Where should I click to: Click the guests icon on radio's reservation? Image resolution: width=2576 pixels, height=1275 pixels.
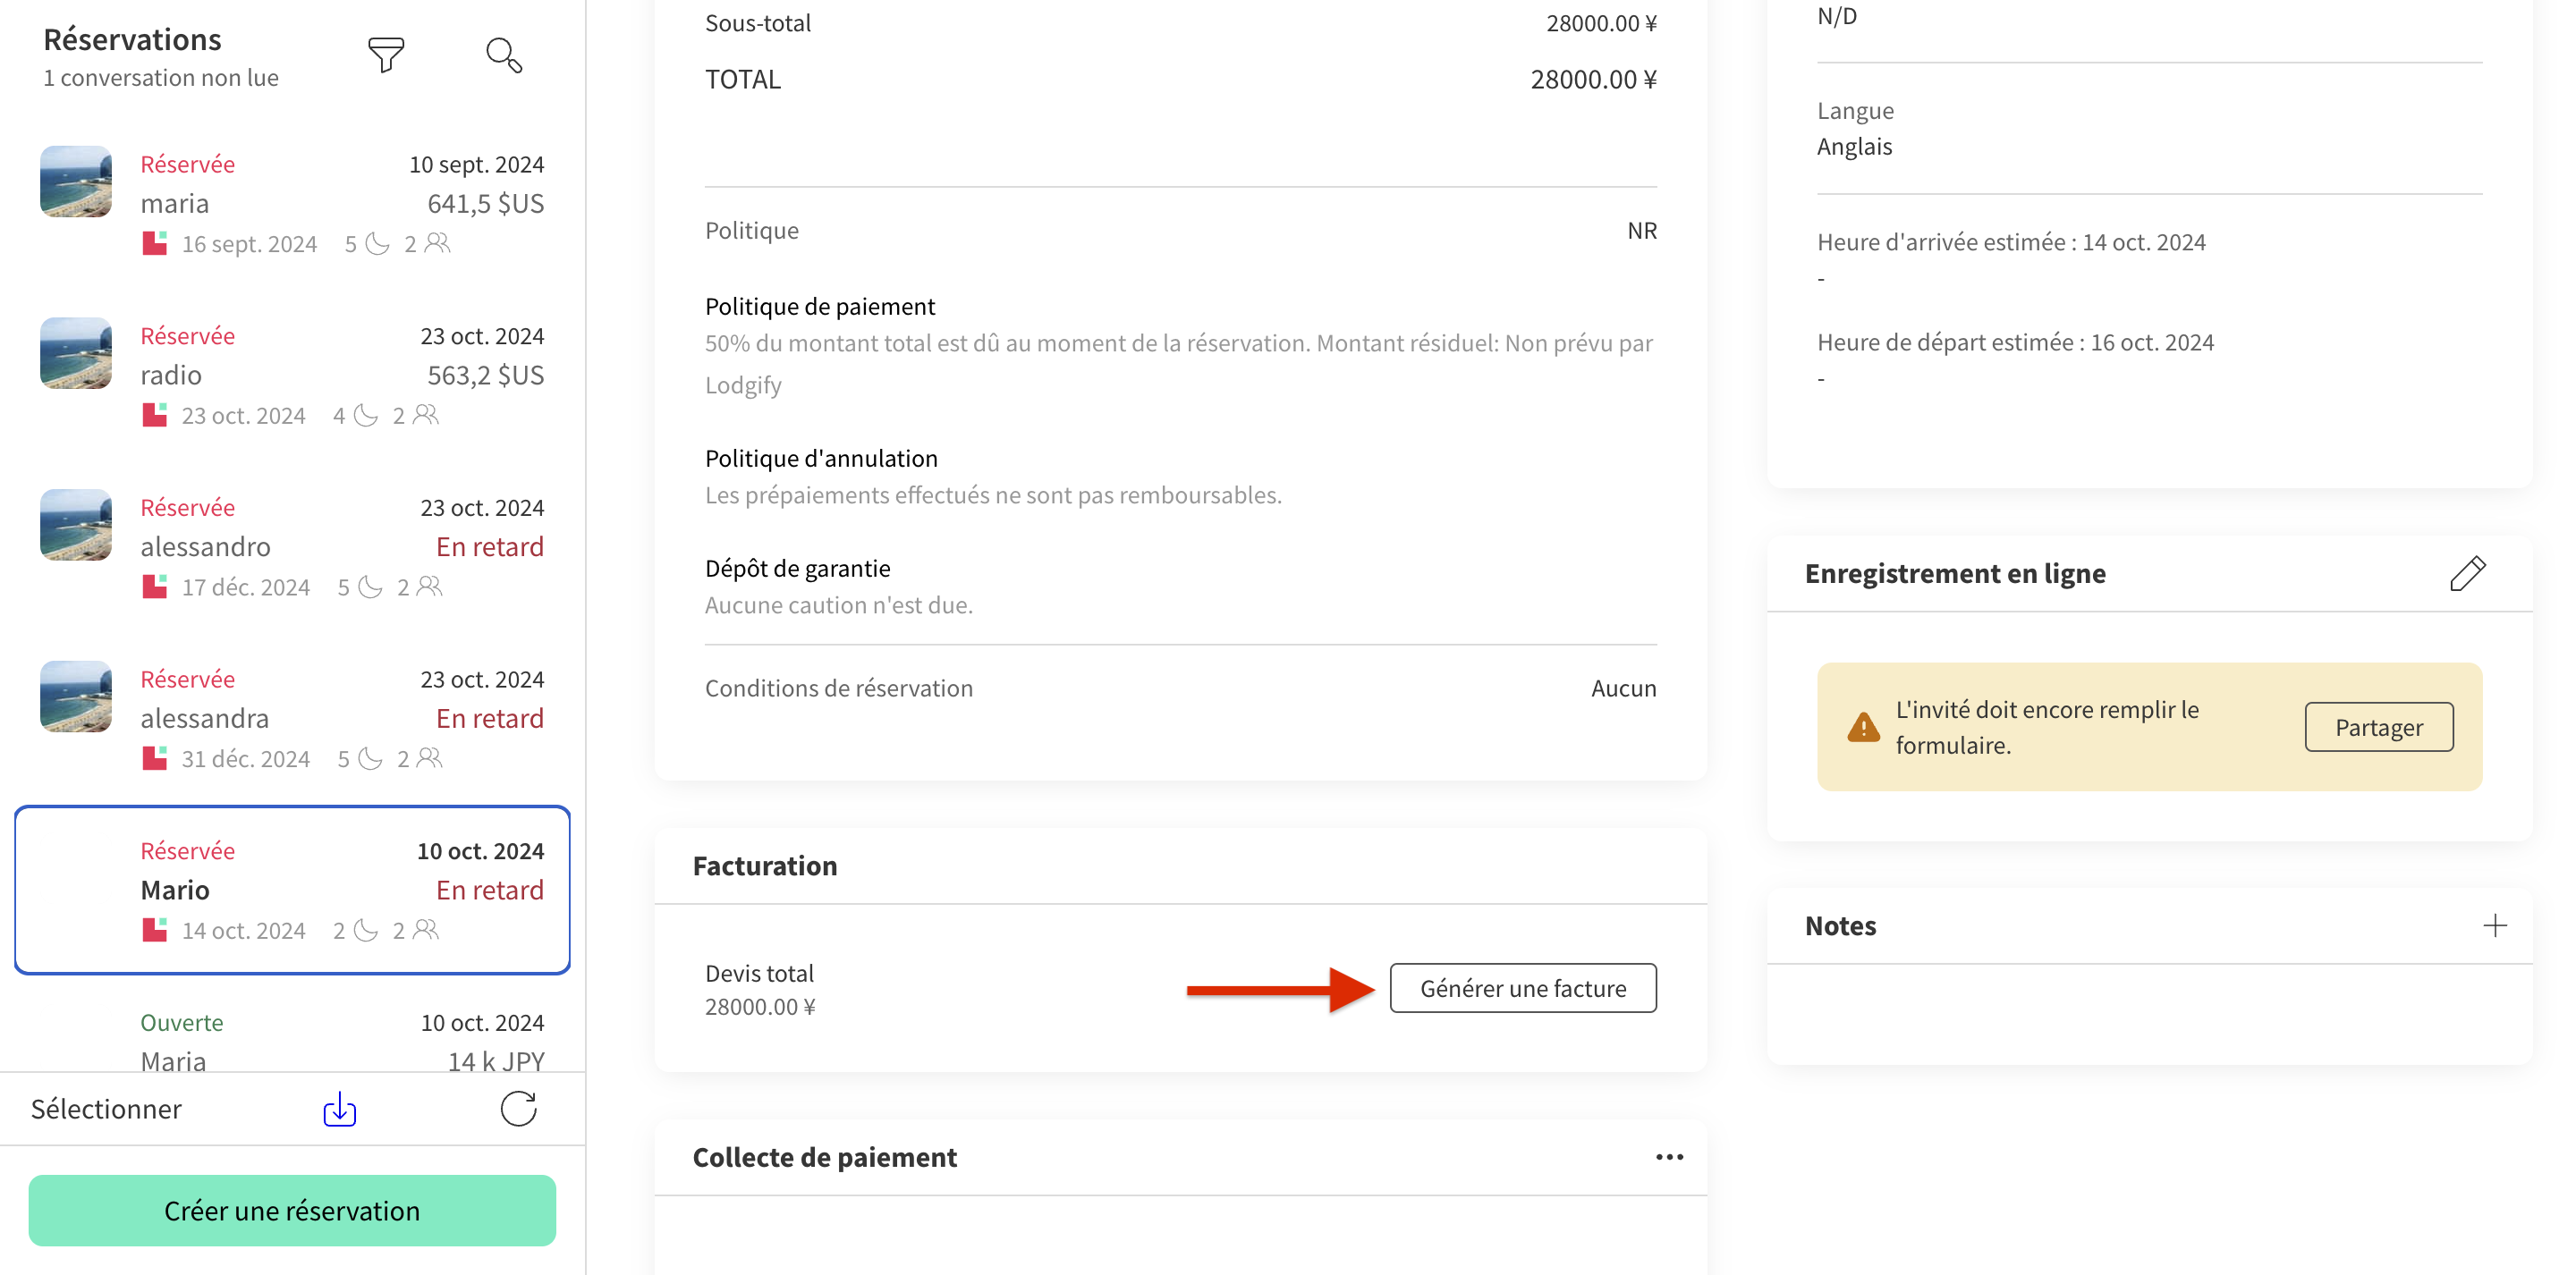point(426,415)
